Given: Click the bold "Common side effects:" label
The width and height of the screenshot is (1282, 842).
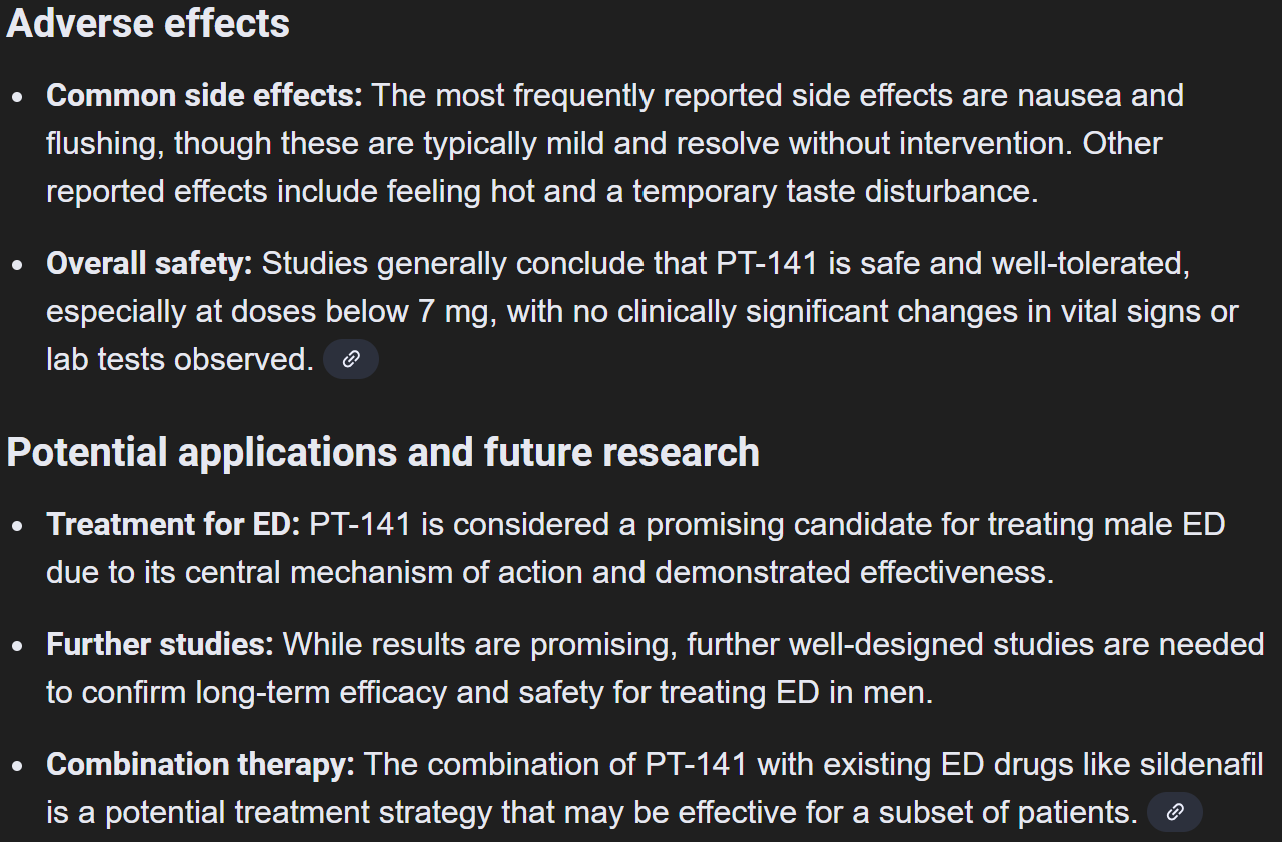Looking at the screenshot, I should click(x=204, y=96).
